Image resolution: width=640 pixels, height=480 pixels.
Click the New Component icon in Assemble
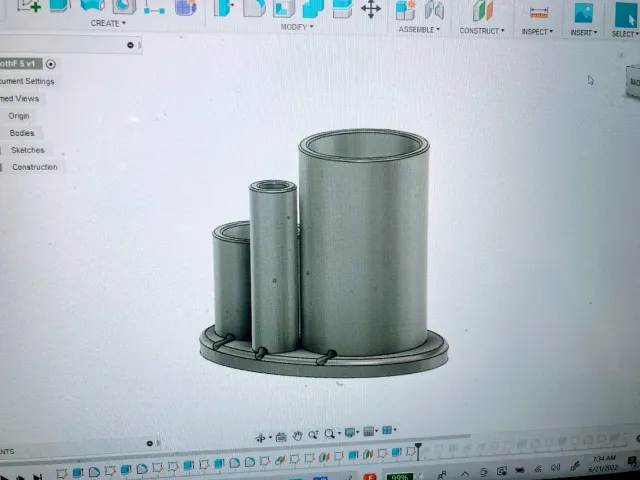405,10
